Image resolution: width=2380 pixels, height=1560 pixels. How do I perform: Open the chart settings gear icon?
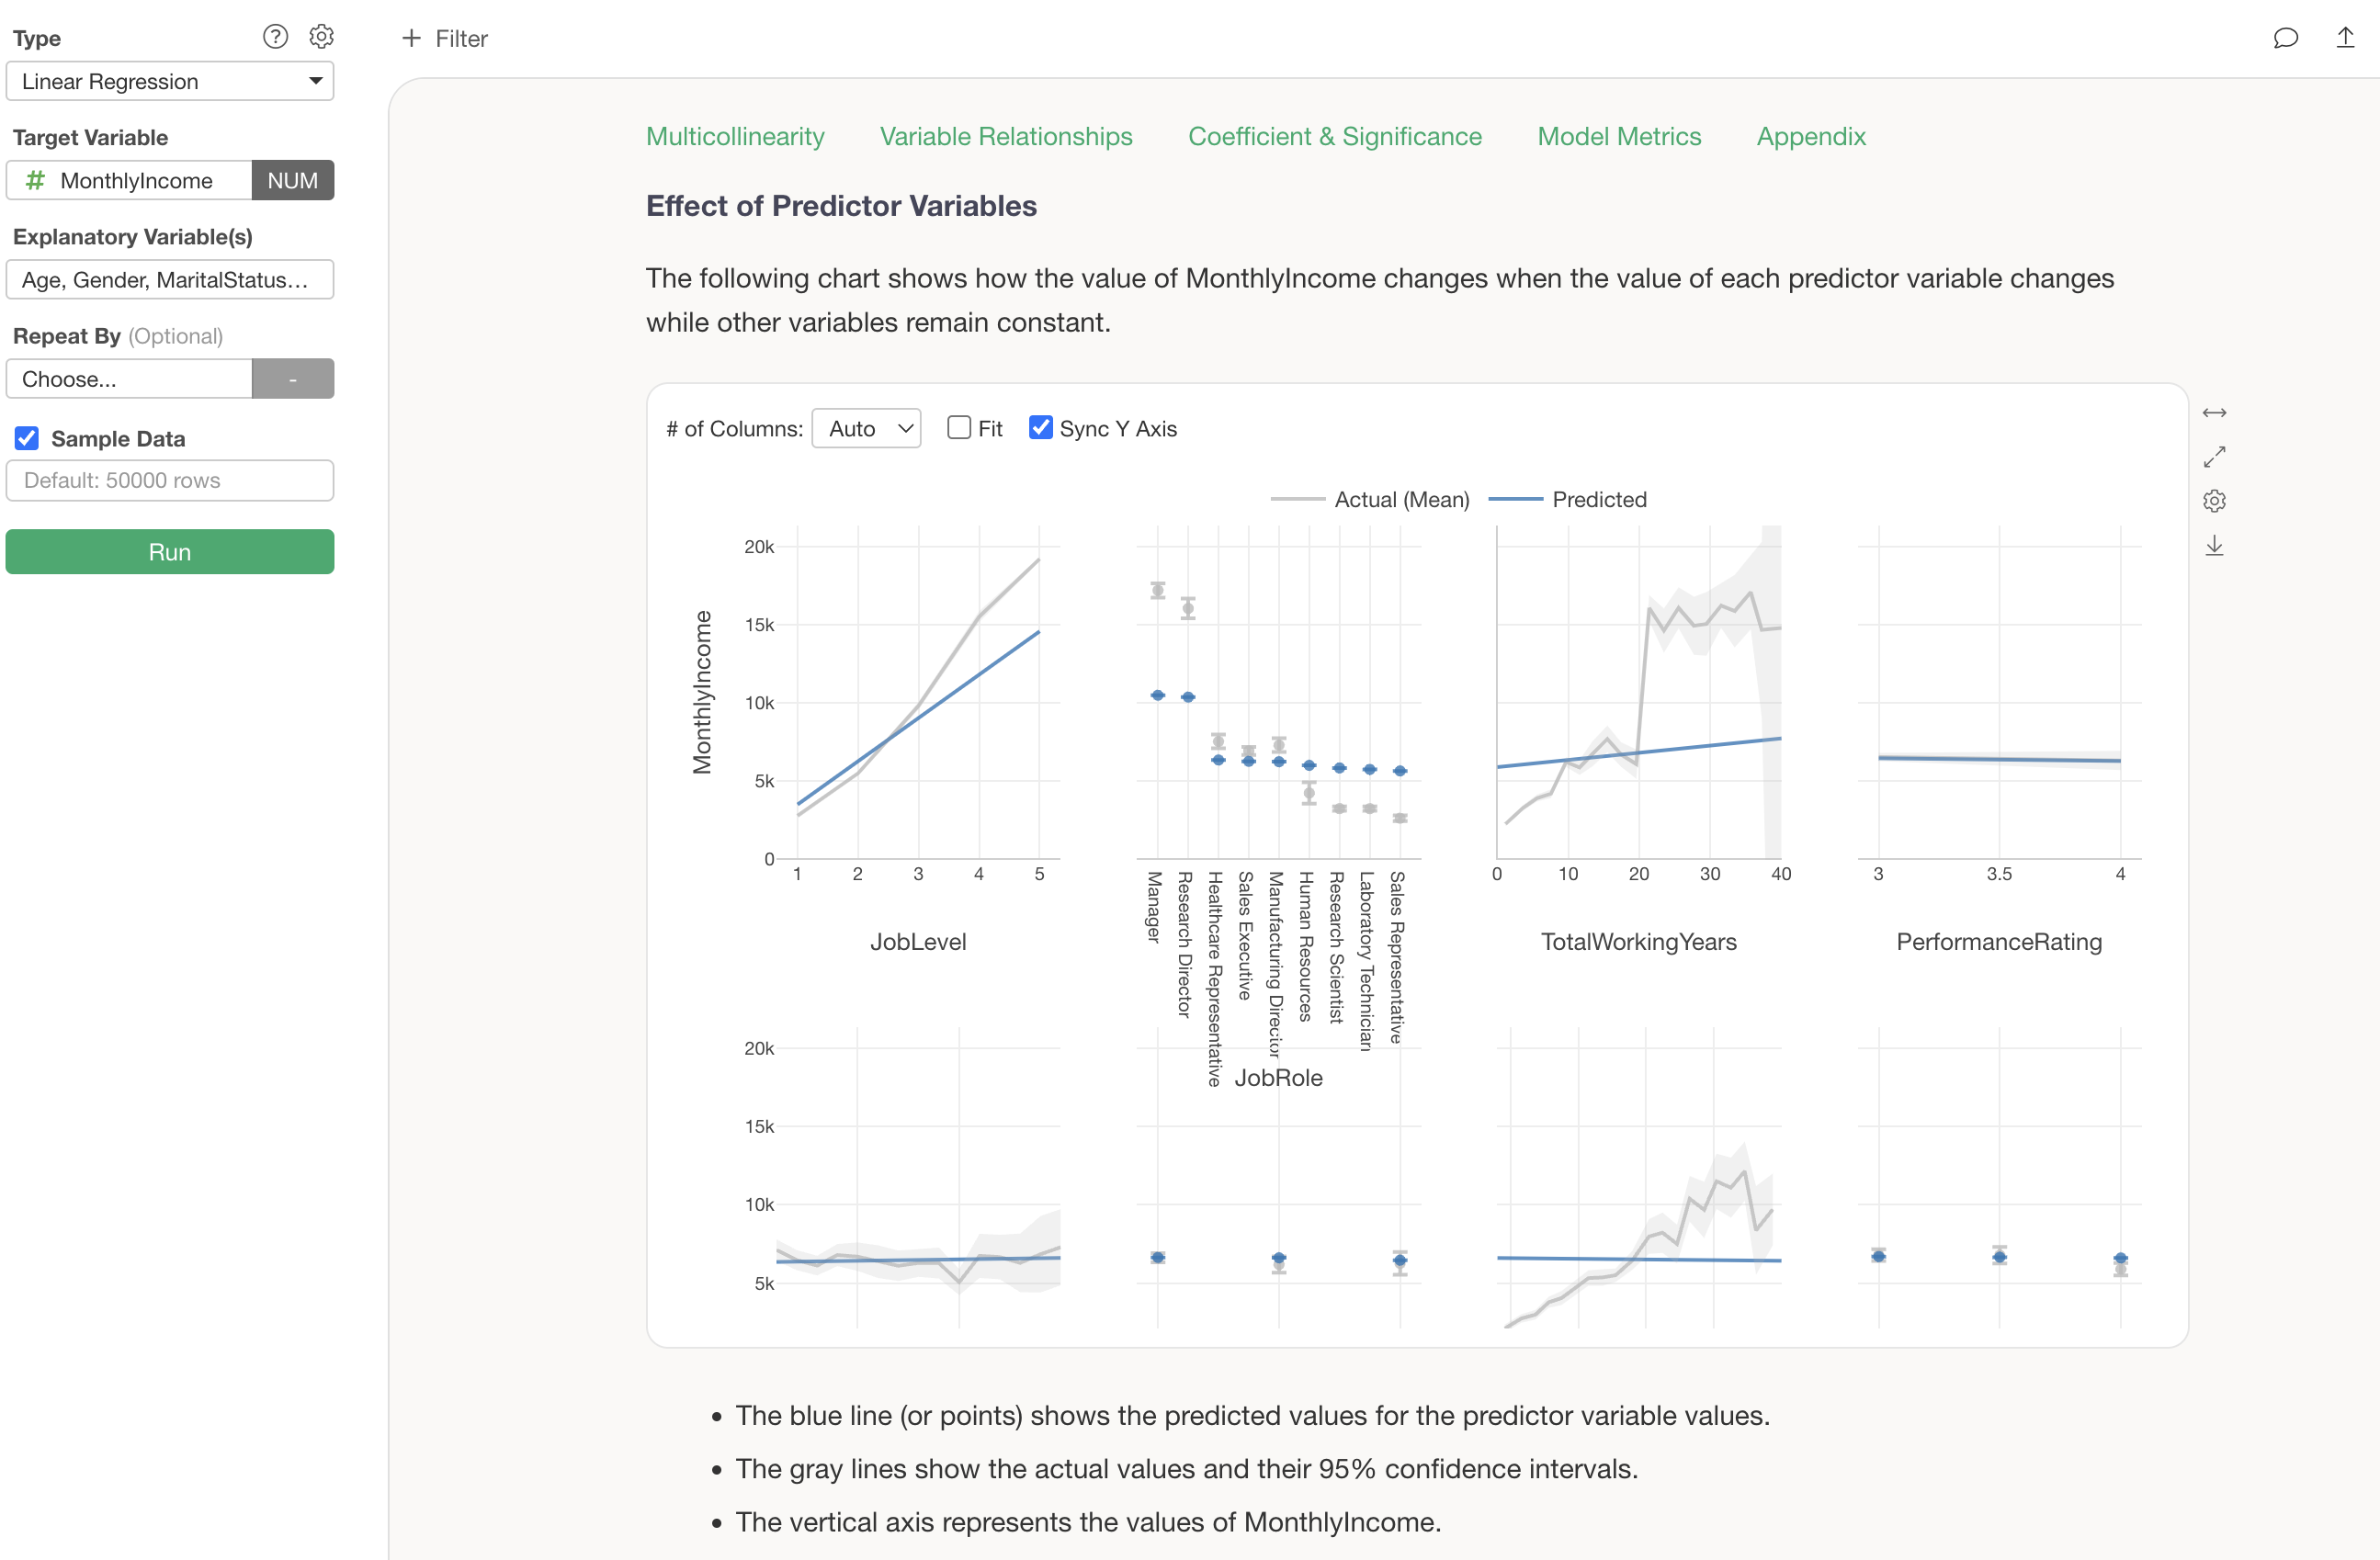(2215, 500)
